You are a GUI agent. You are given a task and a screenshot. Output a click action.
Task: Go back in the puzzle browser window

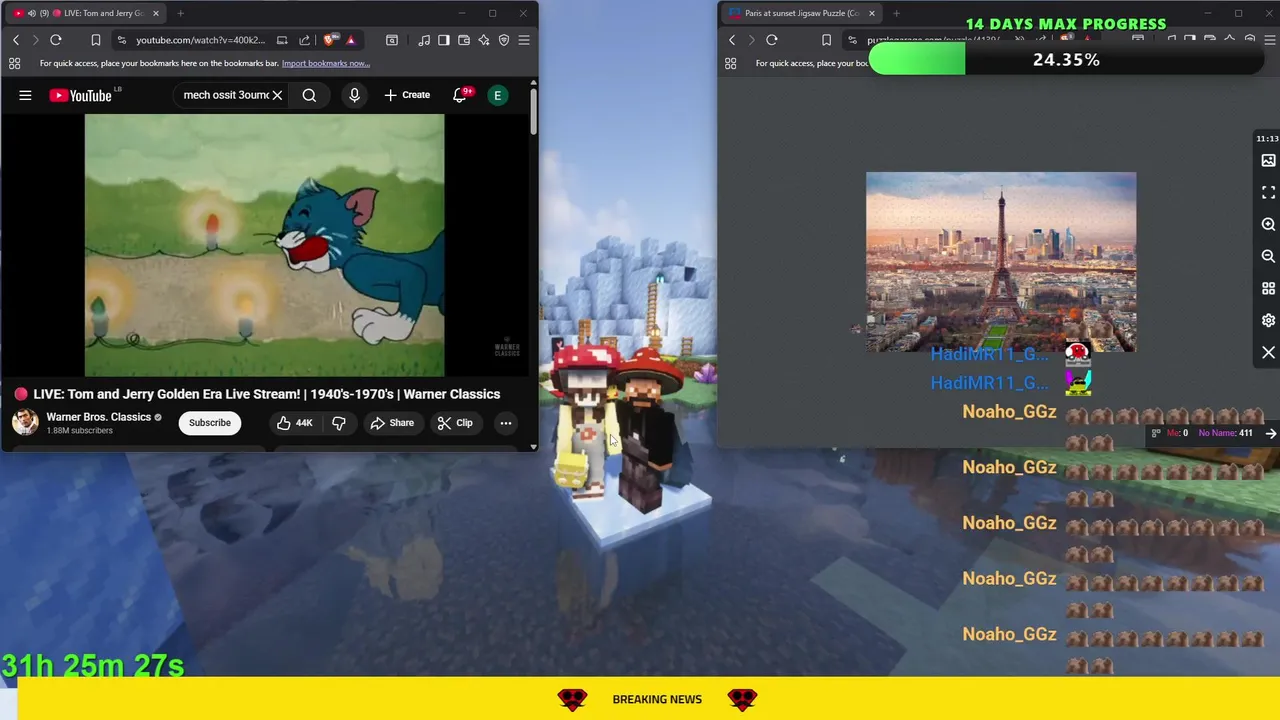pyautogui.click(x=732, y=40)
